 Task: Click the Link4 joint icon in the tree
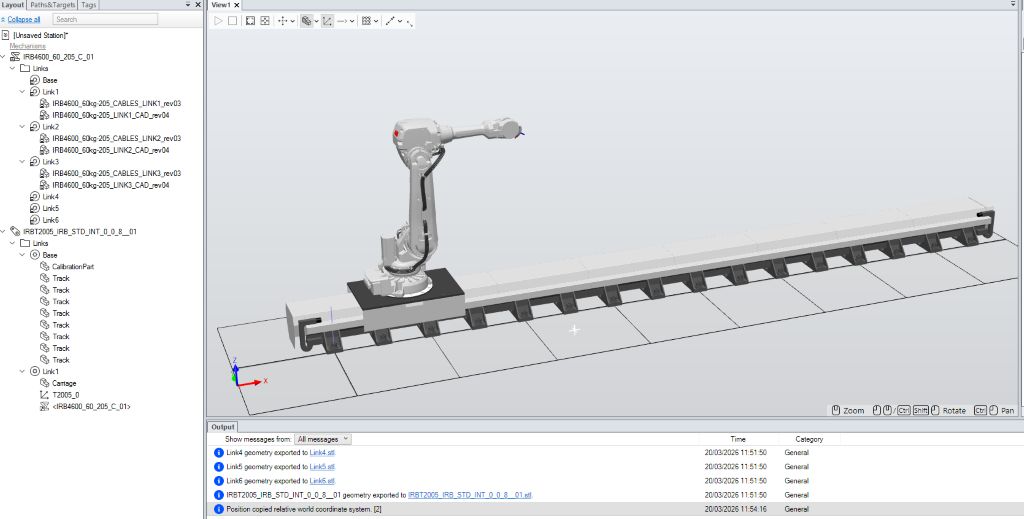35,197
